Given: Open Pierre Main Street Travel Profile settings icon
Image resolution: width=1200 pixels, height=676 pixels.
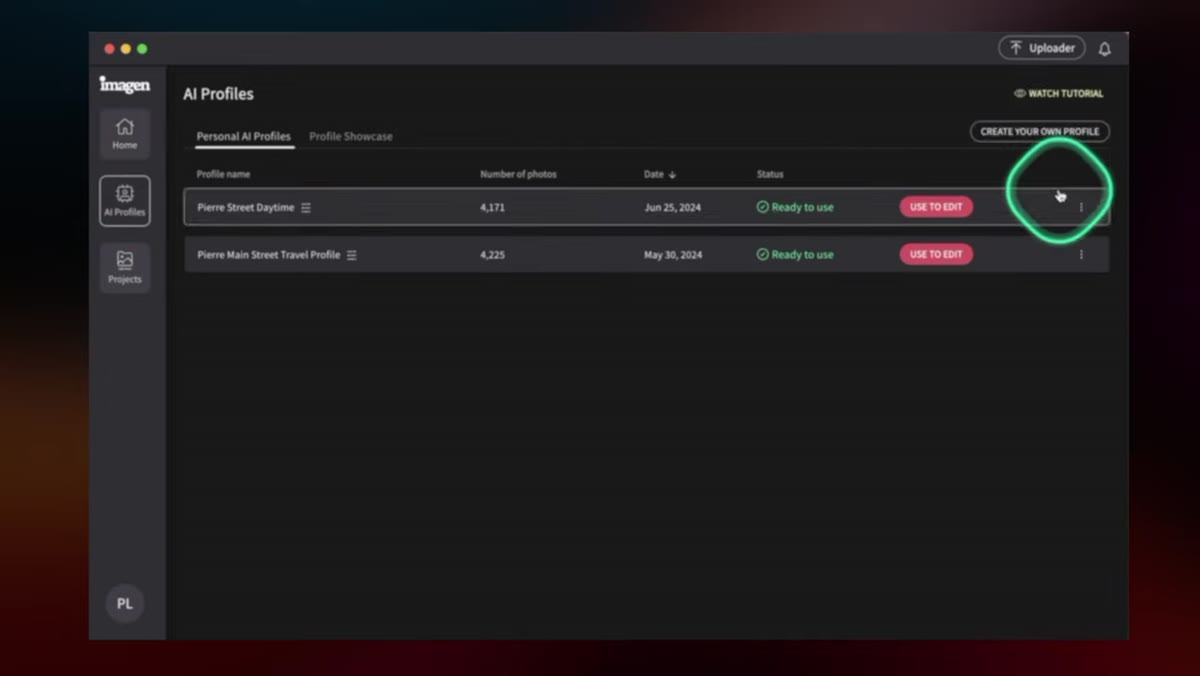Looking at the screenshot, I should (x=352, y=255).
